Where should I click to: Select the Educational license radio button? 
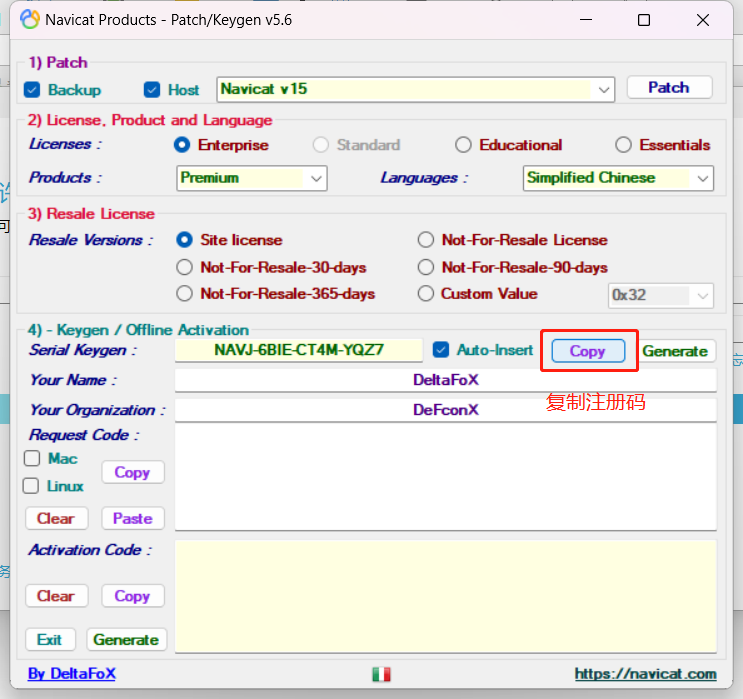(x=463, y=145)
